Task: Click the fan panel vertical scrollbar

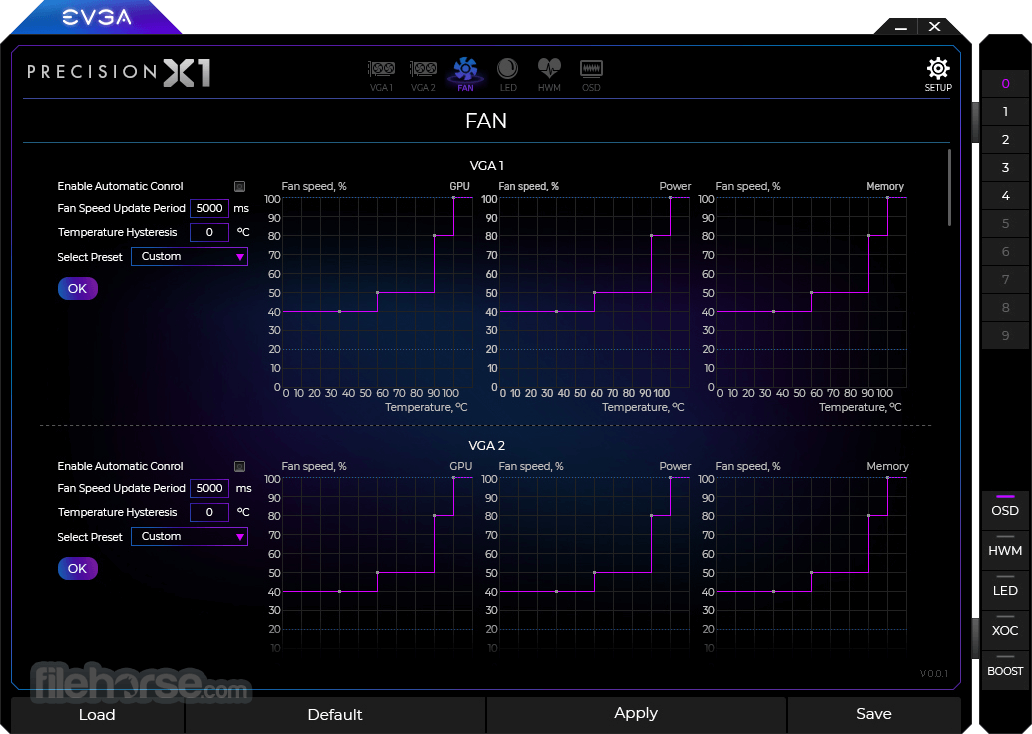Action: pos(949,188)
